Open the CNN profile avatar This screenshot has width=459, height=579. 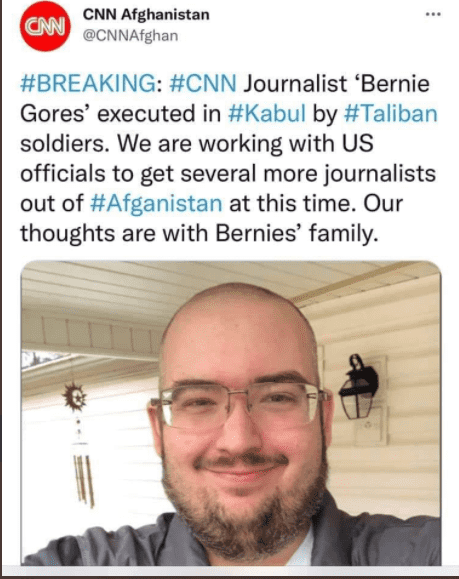pos(45,26)
